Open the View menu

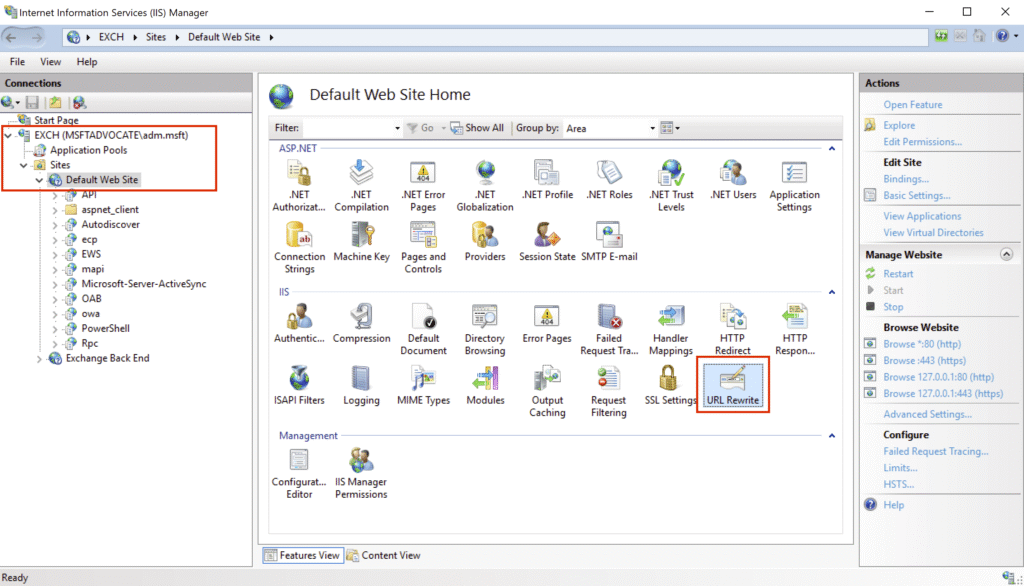[x=50, y=62]
